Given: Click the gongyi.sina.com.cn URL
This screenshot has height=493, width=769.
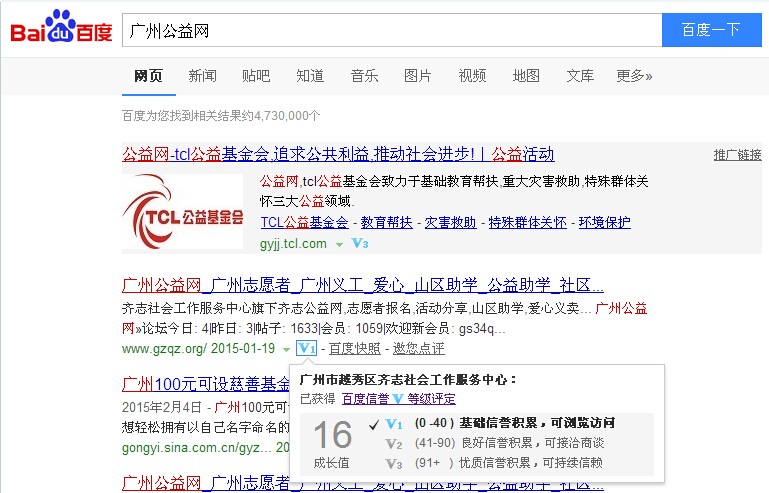Looking at the screenshot, I should tap(196, 447).
